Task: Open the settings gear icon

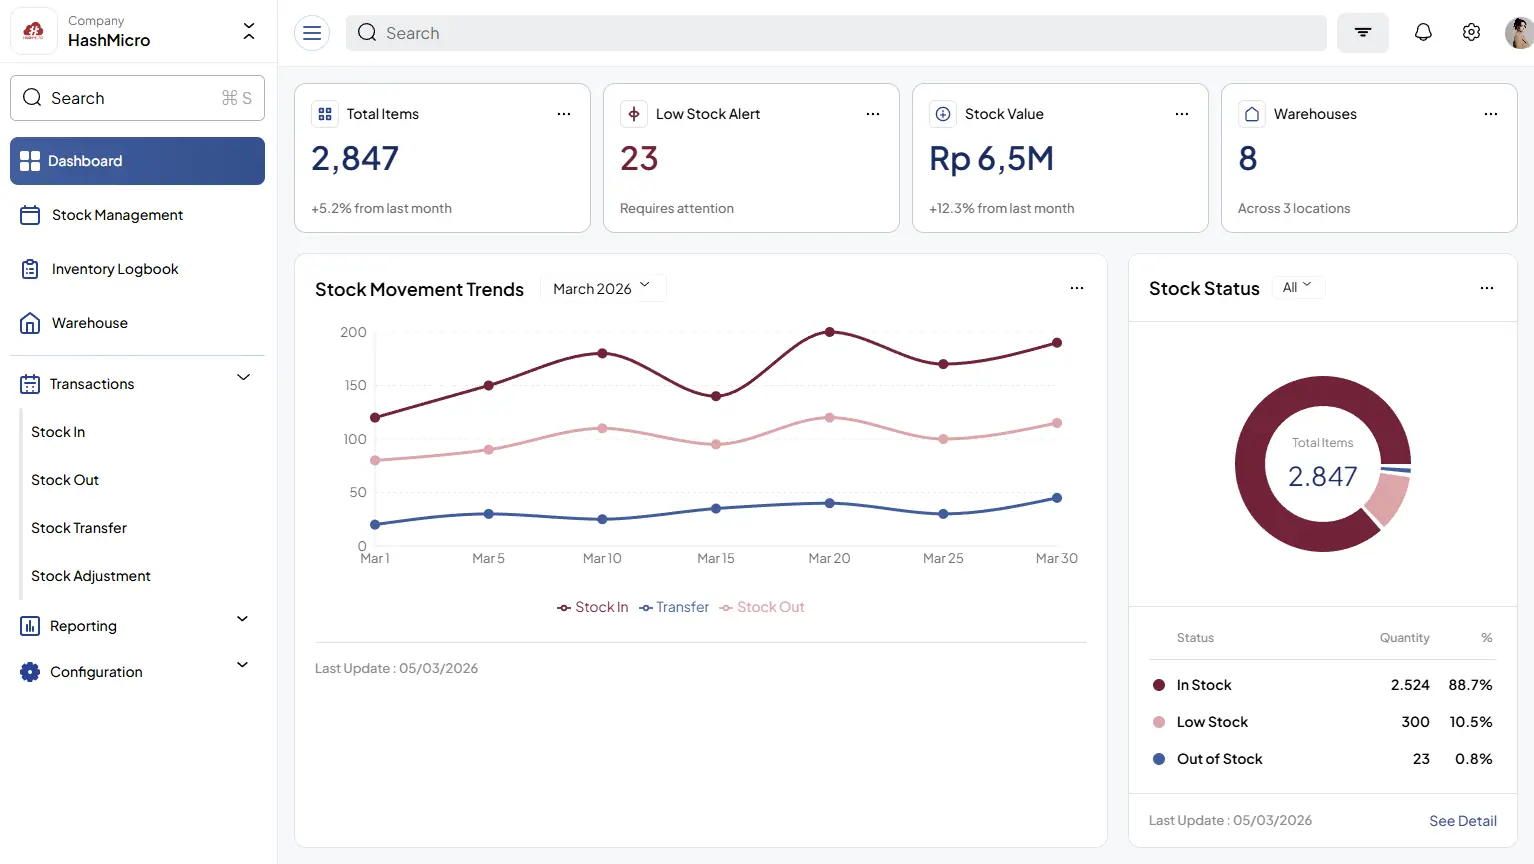Action: (1471, 33)
